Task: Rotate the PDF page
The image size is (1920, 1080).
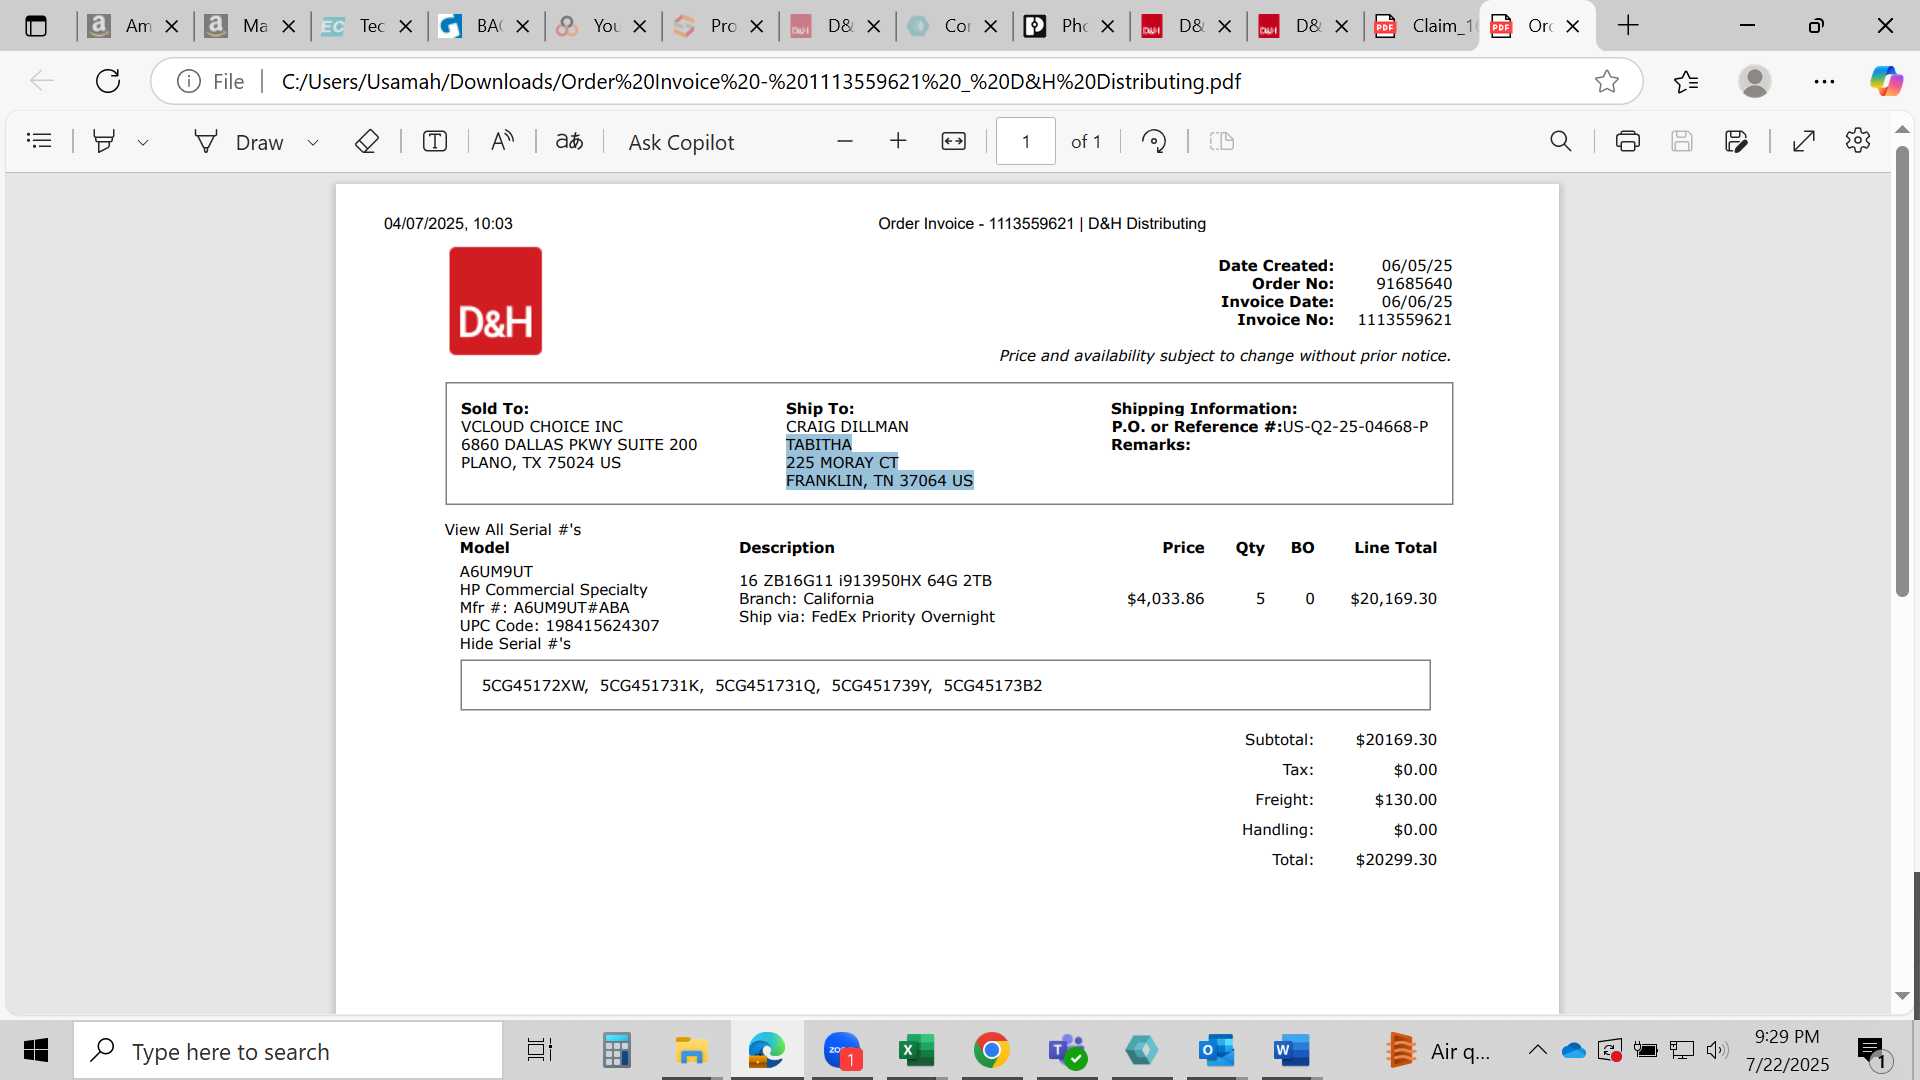Action: [x=1154, y=141]
